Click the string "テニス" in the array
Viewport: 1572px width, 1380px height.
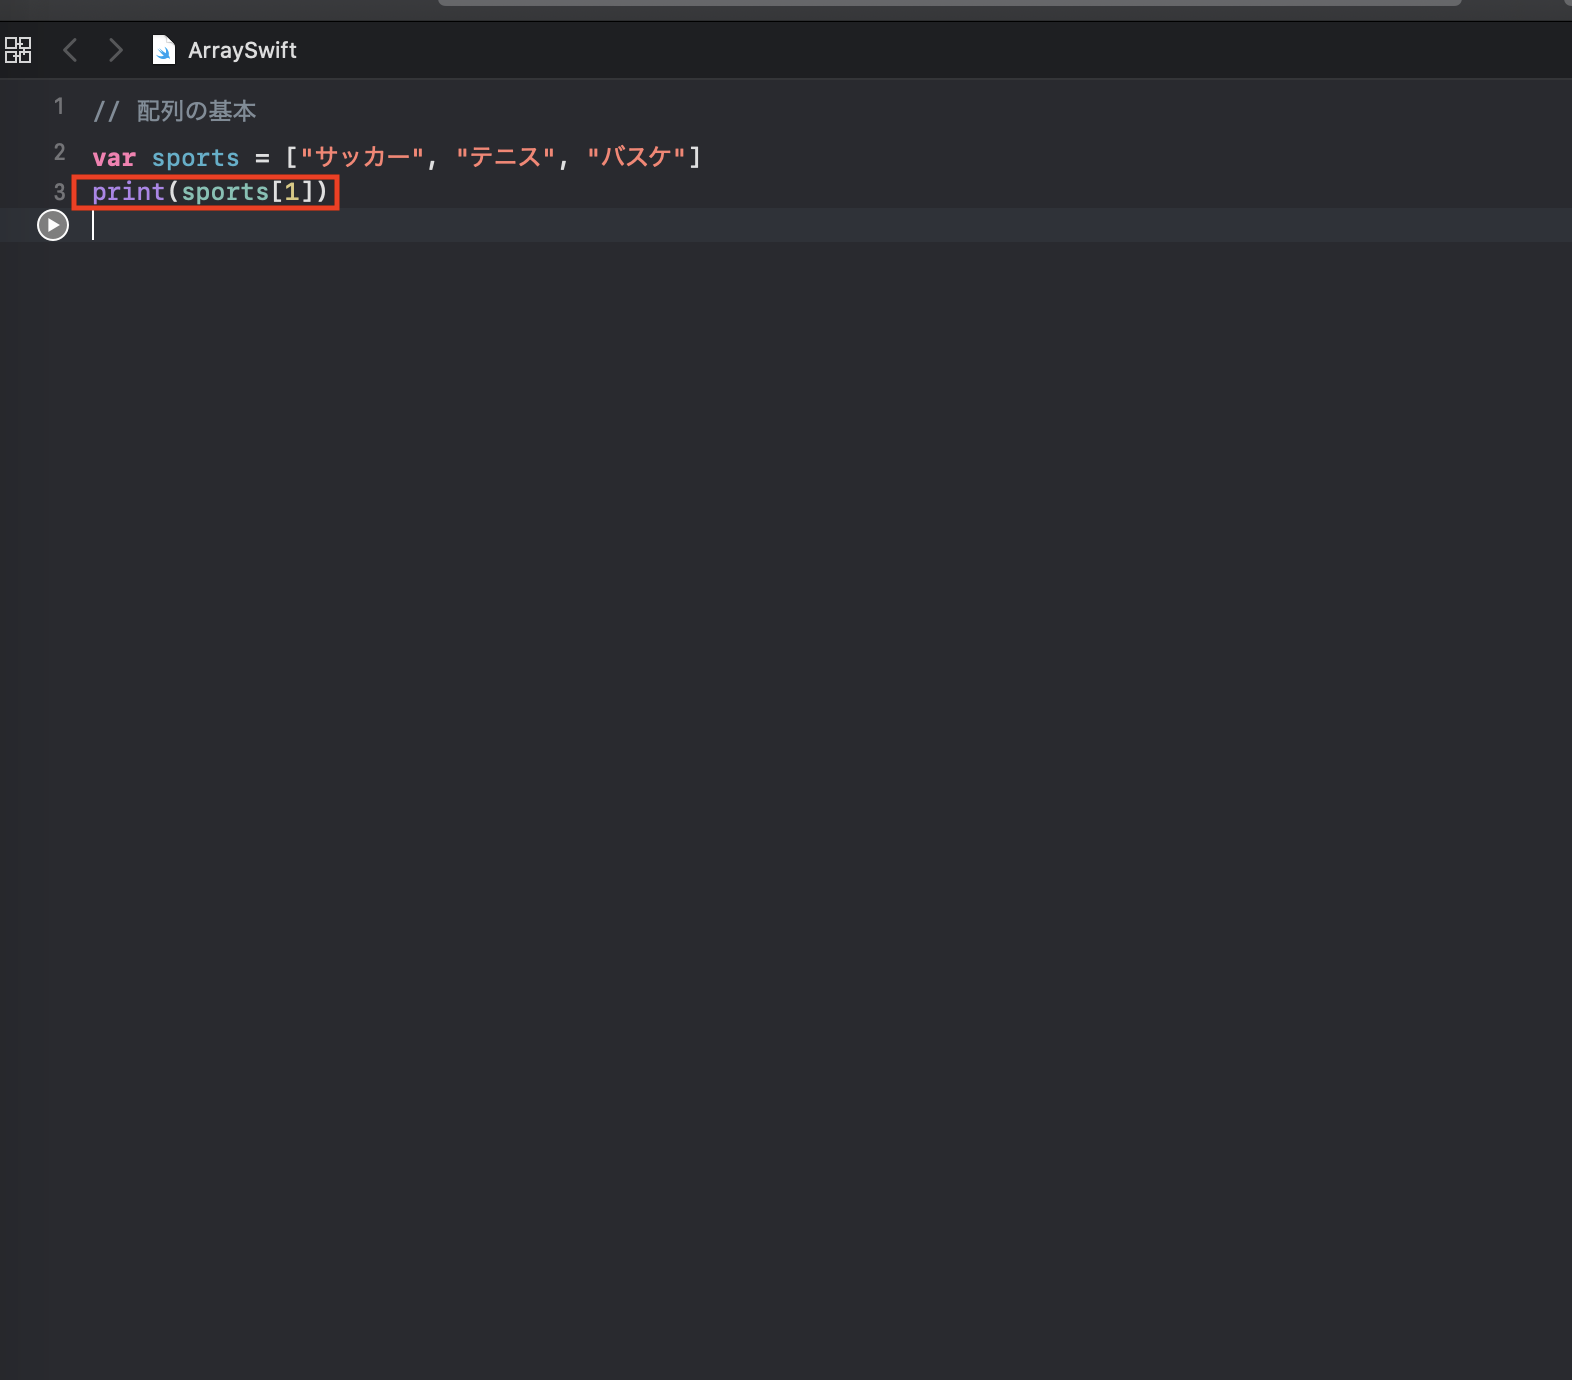505,157
